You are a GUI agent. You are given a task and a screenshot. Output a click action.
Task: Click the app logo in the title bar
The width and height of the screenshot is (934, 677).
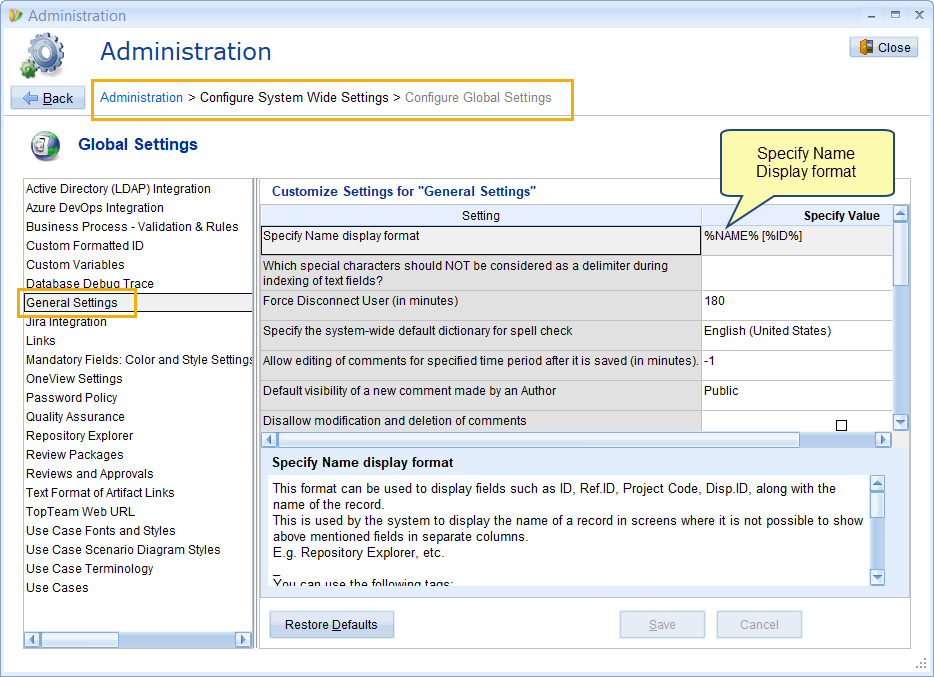point(15,15)
